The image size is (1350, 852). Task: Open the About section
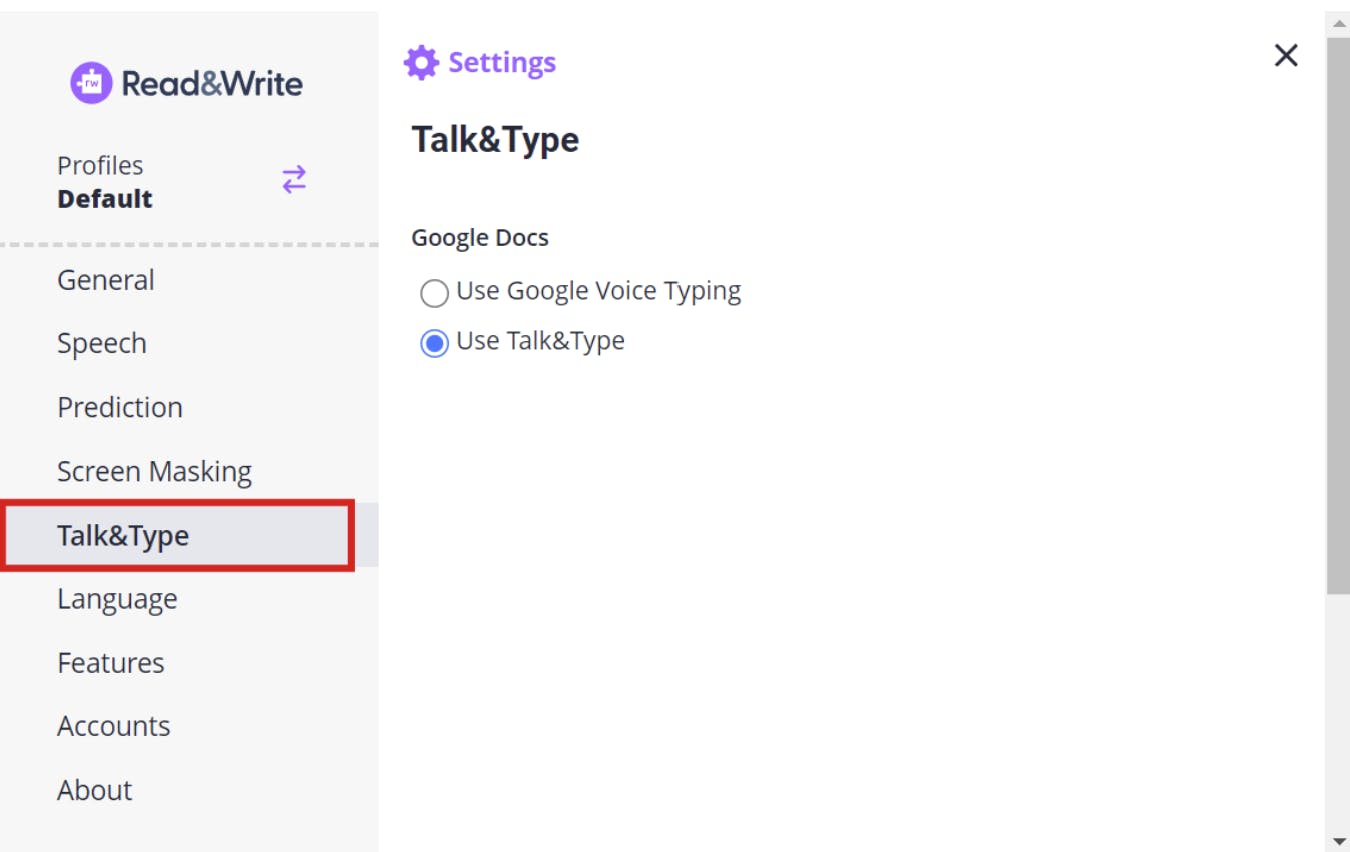click(95, 790)
